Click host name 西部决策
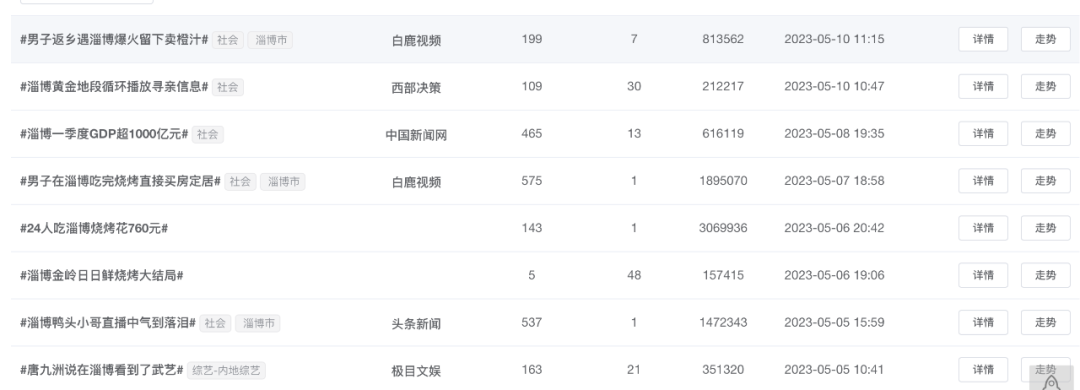The height and width of the screenshot is (390, 1080). pos(416,88)
